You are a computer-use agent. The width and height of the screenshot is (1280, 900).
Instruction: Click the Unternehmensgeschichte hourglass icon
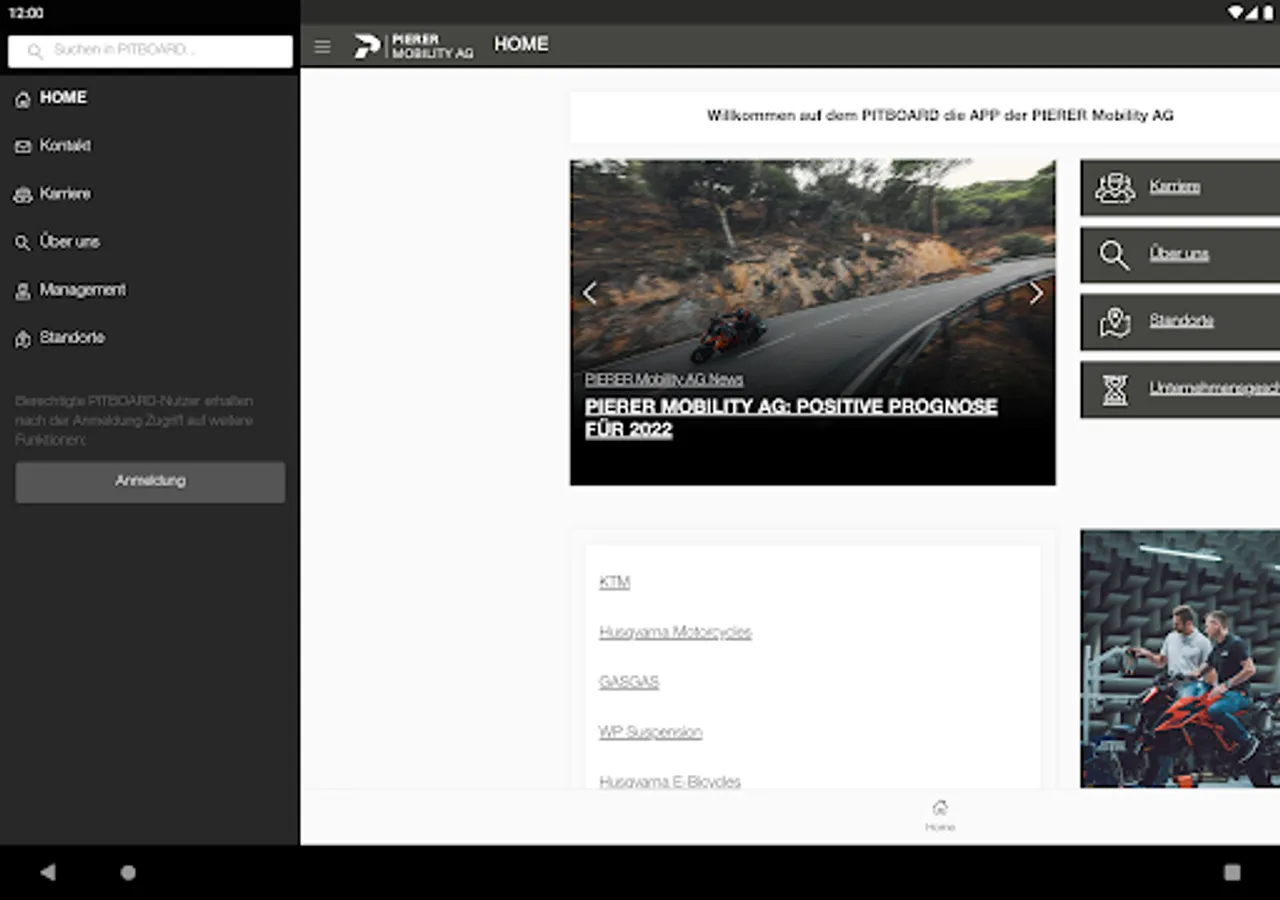1114,390
